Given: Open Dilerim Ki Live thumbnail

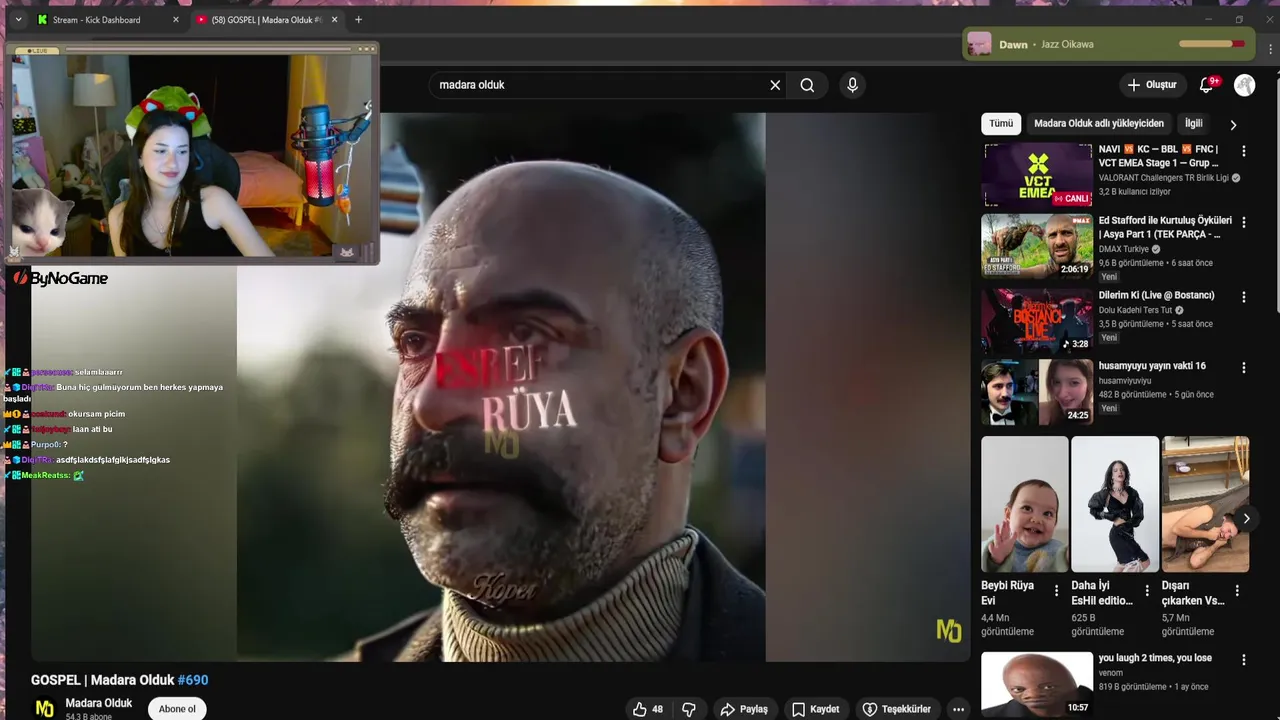Looking at the screenshot, I should (1037, 320).
